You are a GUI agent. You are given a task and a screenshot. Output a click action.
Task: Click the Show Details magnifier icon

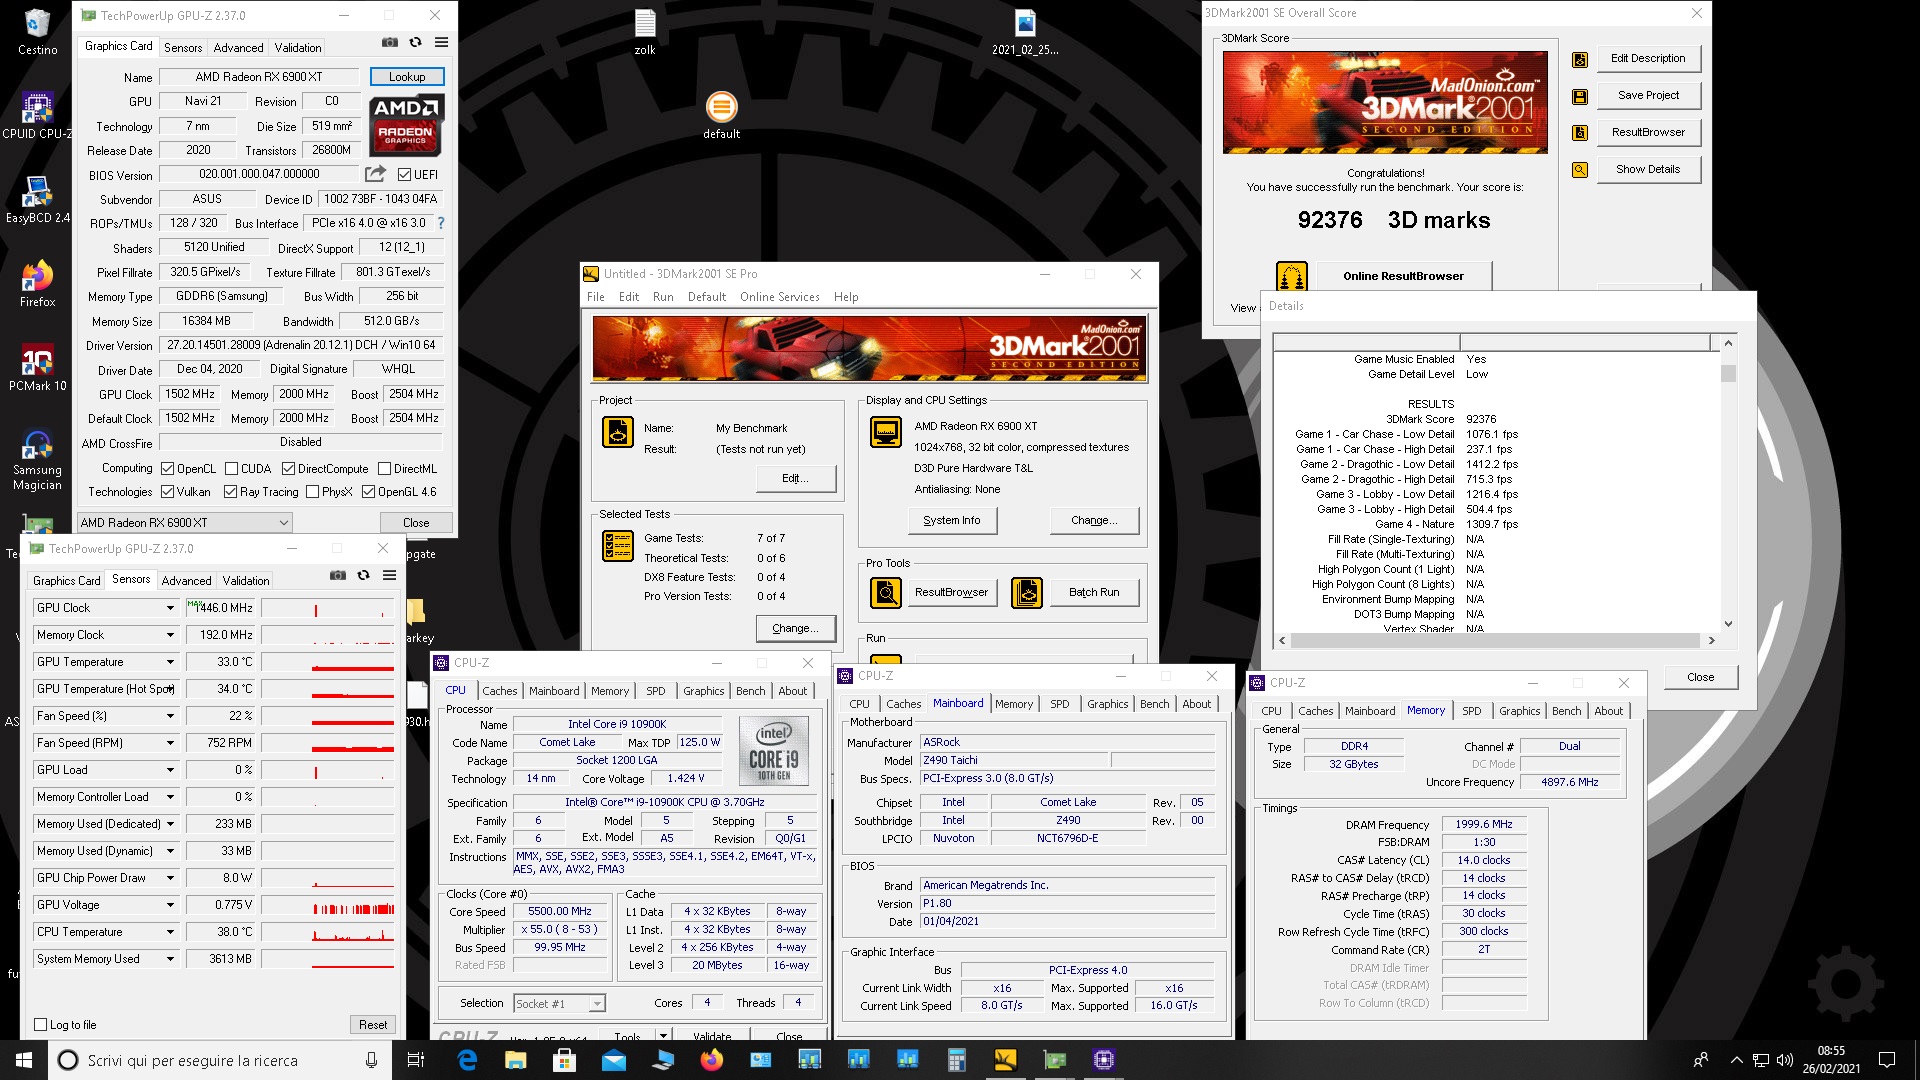coord(1580,170)
